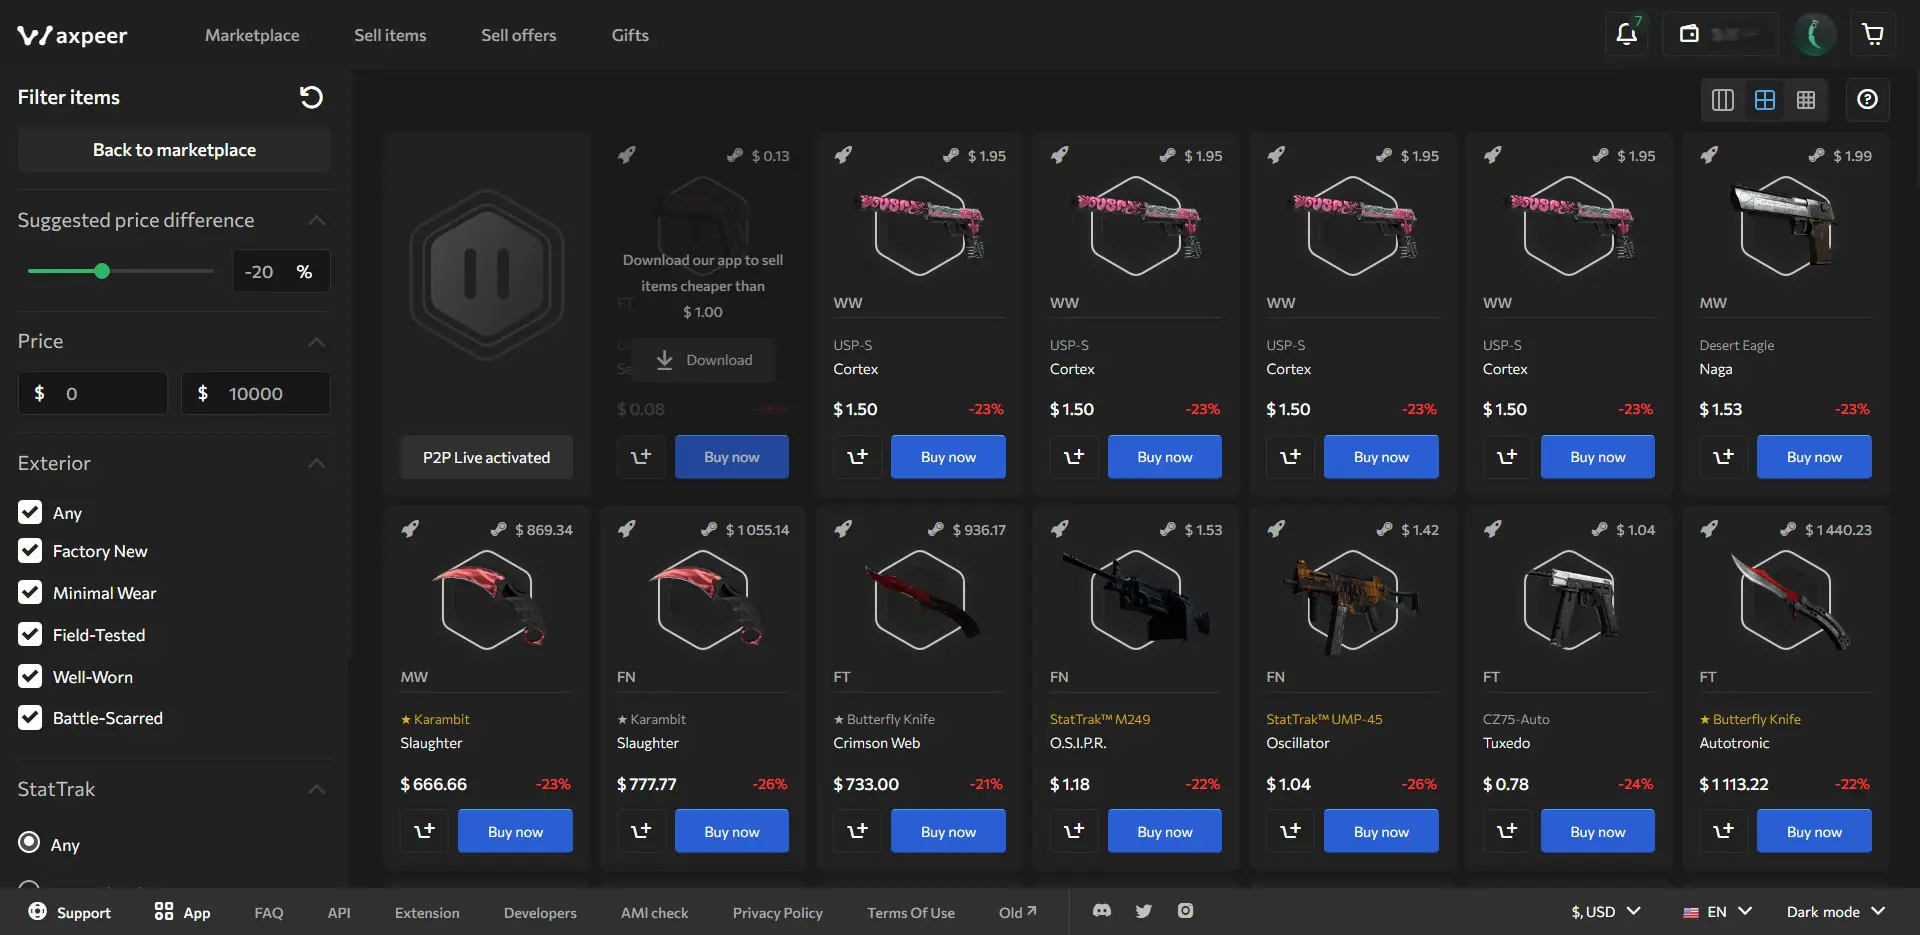Uncheck the Well-Worn checkbox

tap(30, 677)
